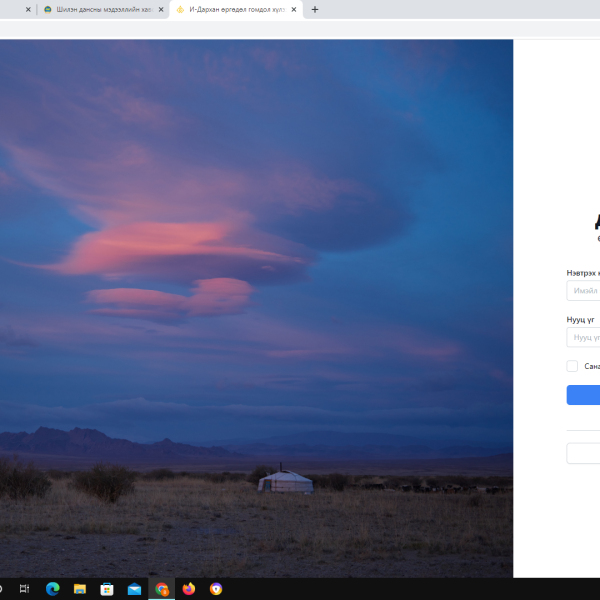Close the leftmost partially visible tab
Viewport: 600px width, 600px height.
28,10
